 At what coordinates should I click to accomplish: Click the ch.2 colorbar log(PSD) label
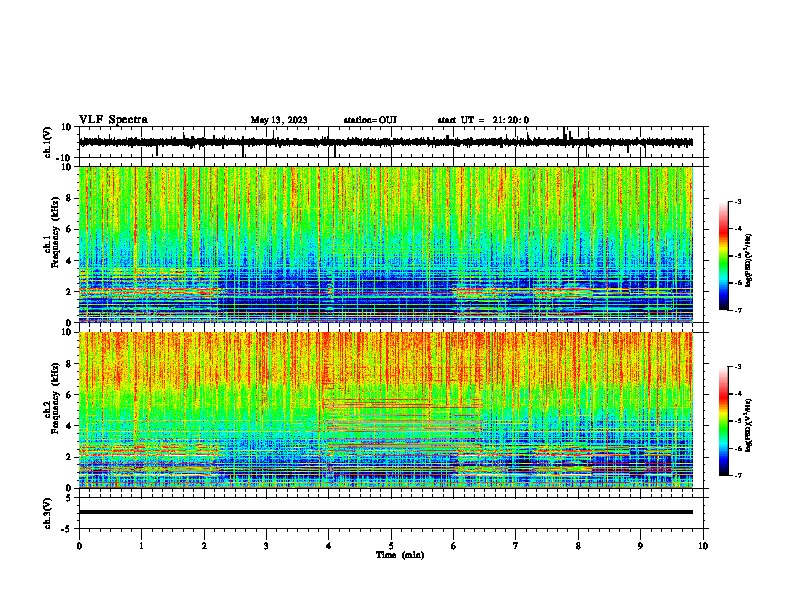[749, 425]
